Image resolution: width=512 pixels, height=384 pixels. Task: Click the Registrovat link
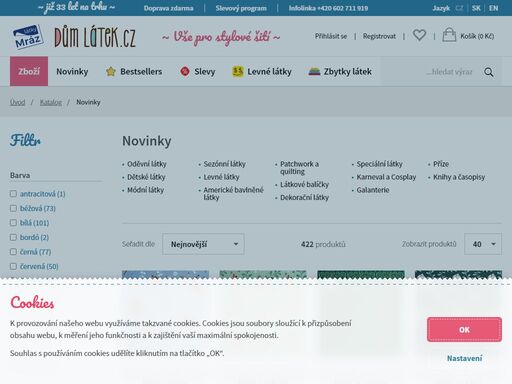pos(379,36)
